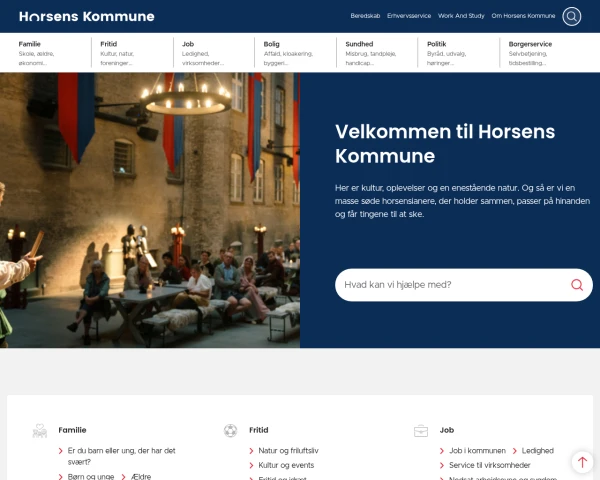Viewport: 600px width, 480px height.
Task: Open the Job section heading
Action: pos(447,430)
